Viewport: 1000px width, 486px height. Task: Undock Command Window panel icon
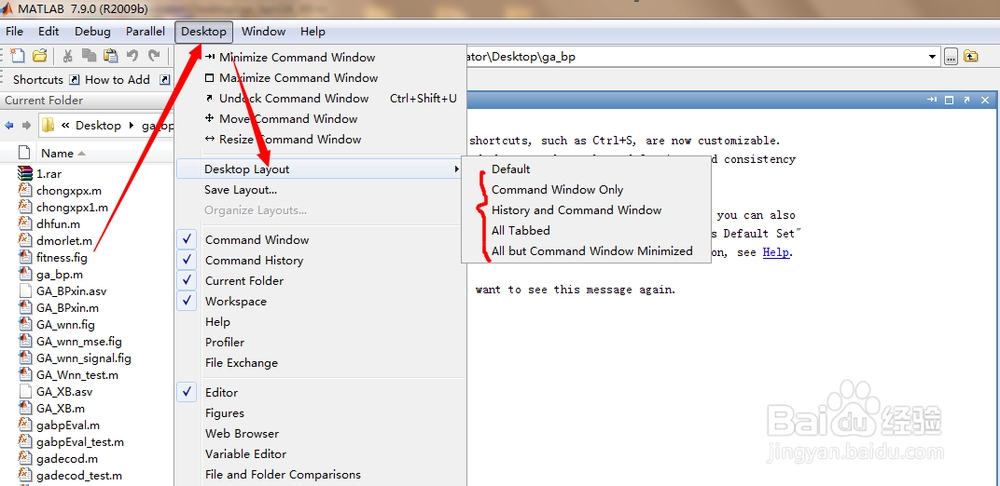click(x=966, y=100)
